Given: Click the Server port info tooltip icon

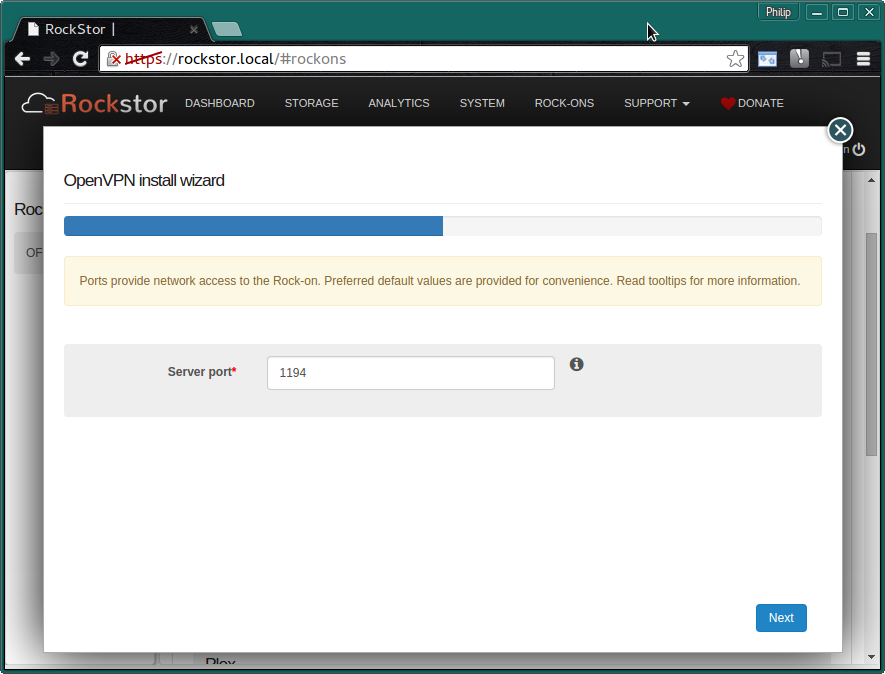Looking at the screenshot, I should point(576,364).
